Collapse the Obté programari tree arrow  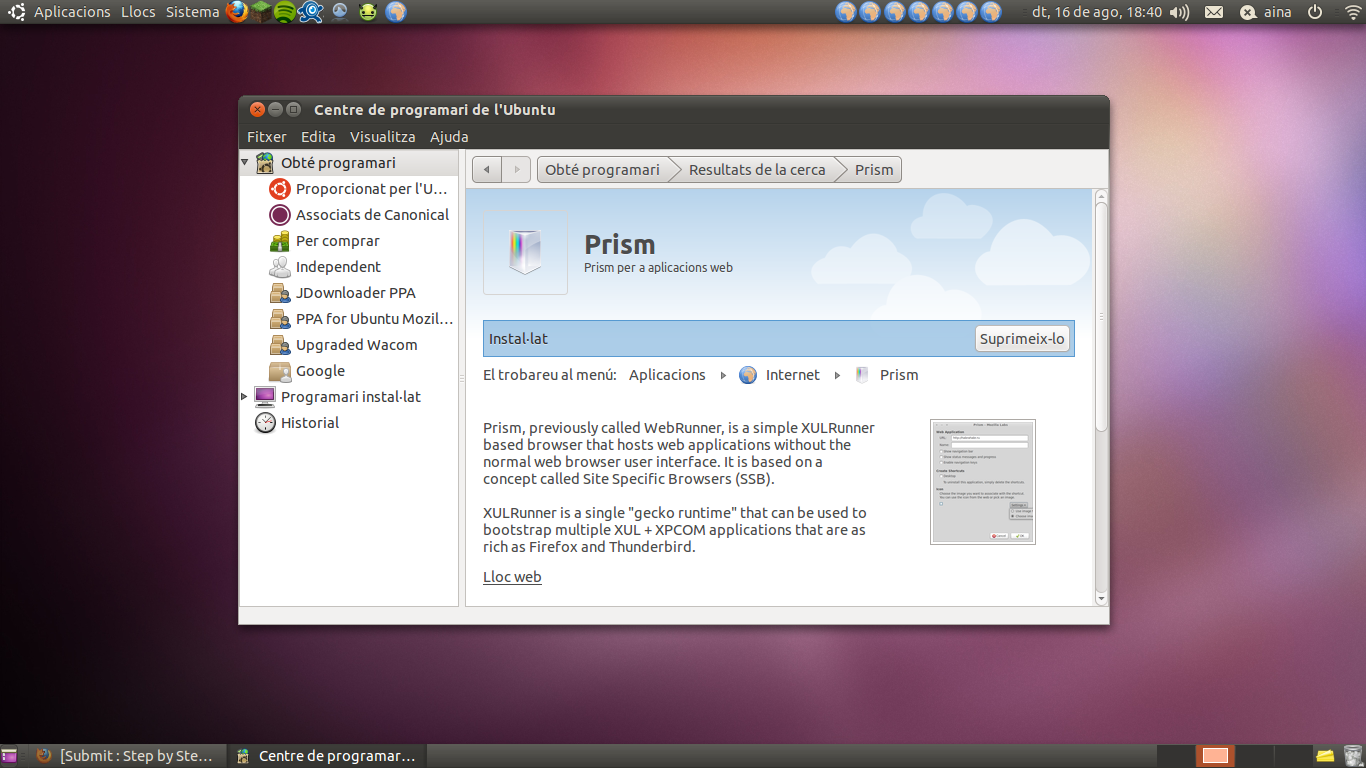click(244, 162)
